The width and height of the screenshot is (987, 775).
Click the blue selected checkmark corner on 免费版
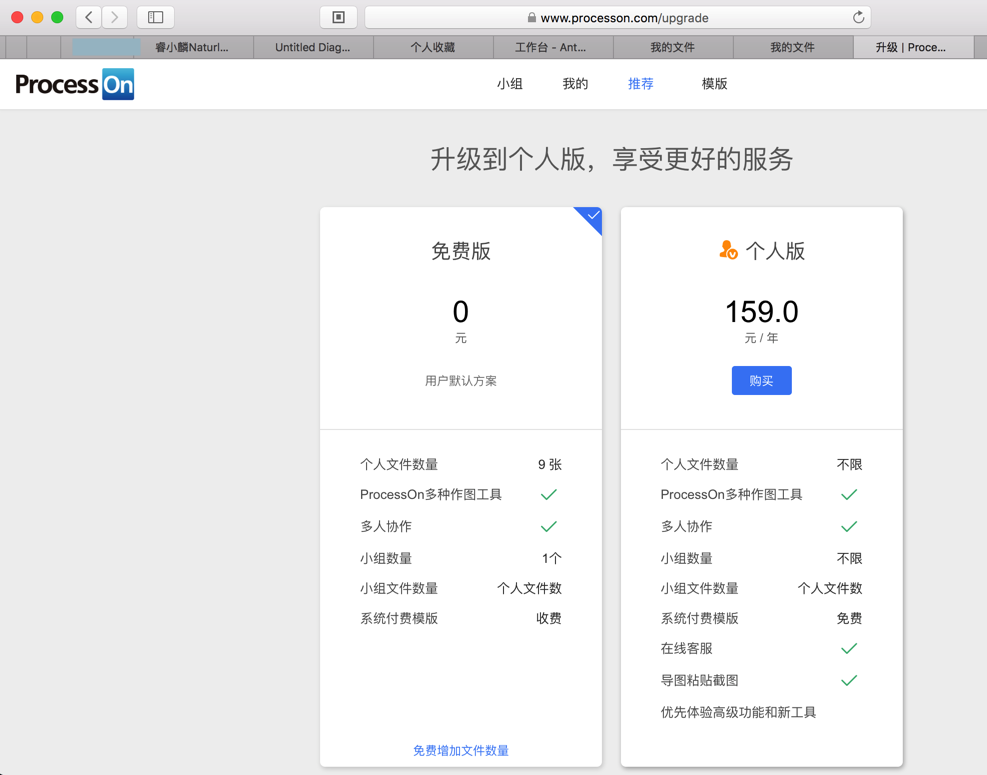[x=592, y=217]
